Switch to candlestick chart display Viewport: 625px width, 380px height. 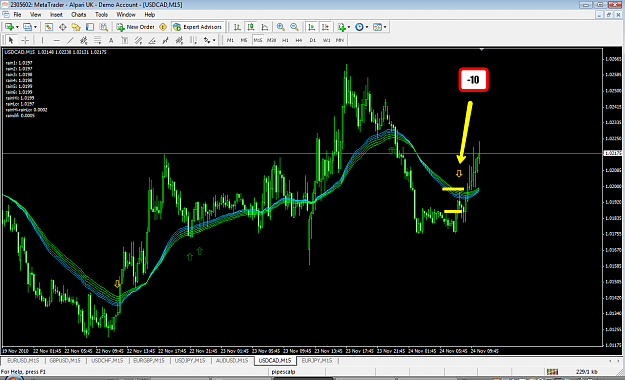[x=251, y=27]
